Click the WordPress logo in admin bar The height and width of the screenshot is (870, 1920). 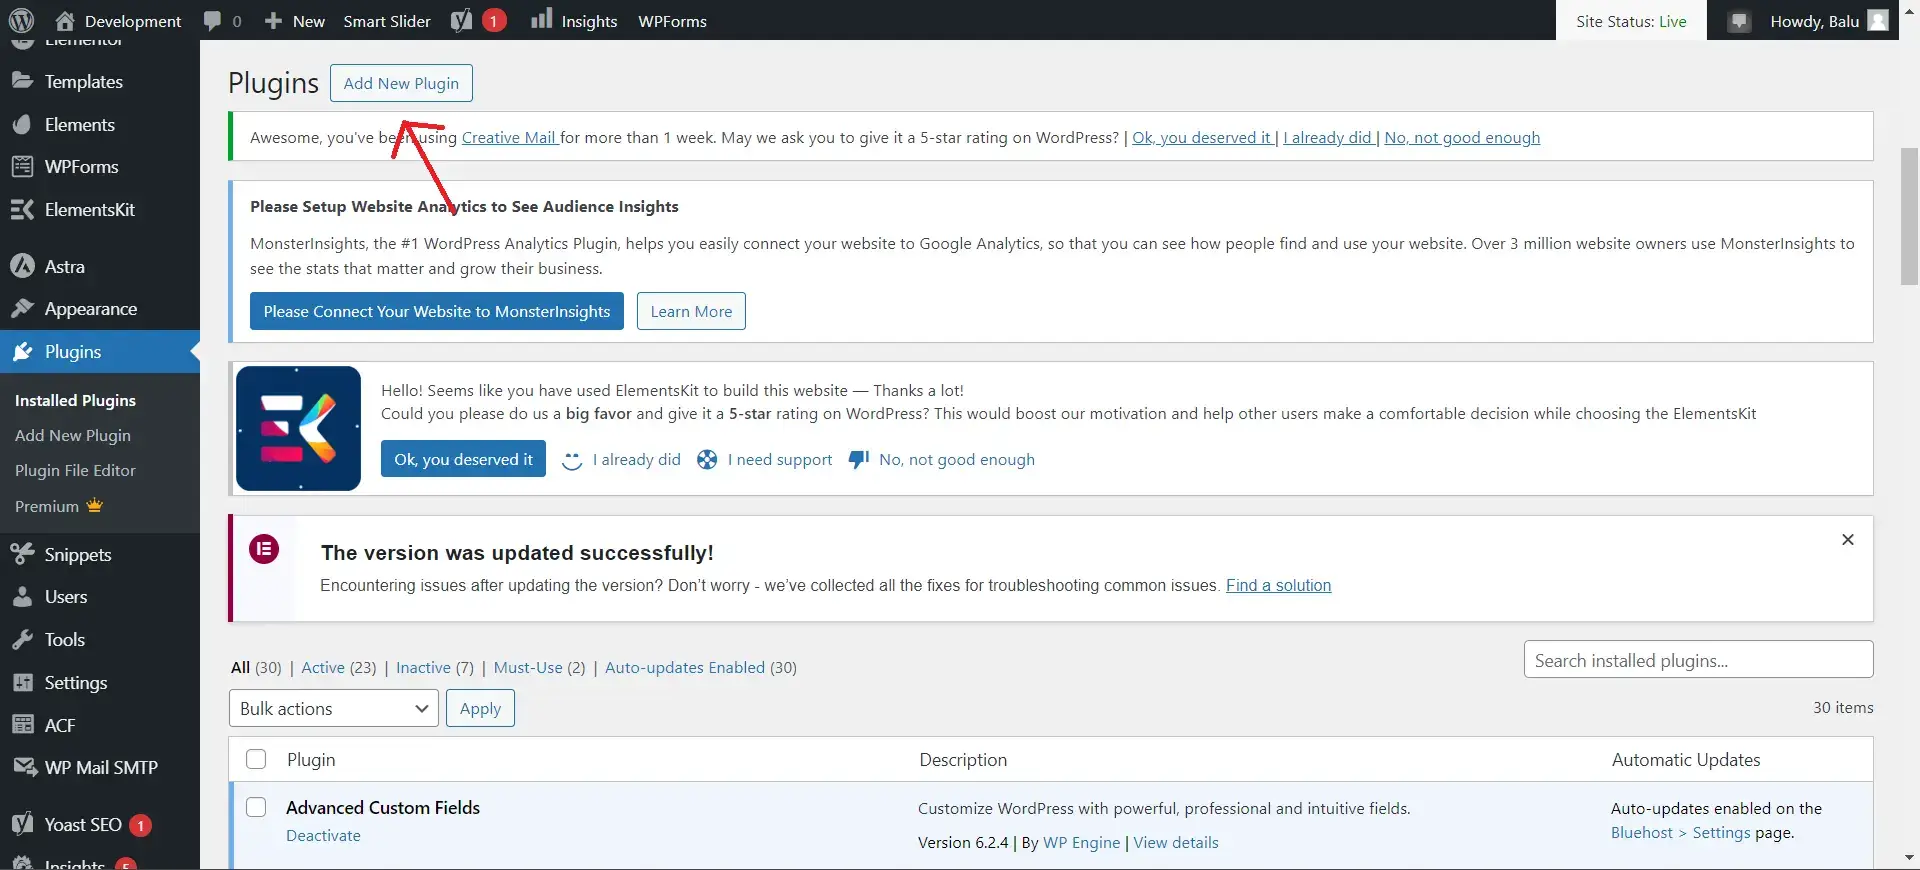(x=21, y=20)
